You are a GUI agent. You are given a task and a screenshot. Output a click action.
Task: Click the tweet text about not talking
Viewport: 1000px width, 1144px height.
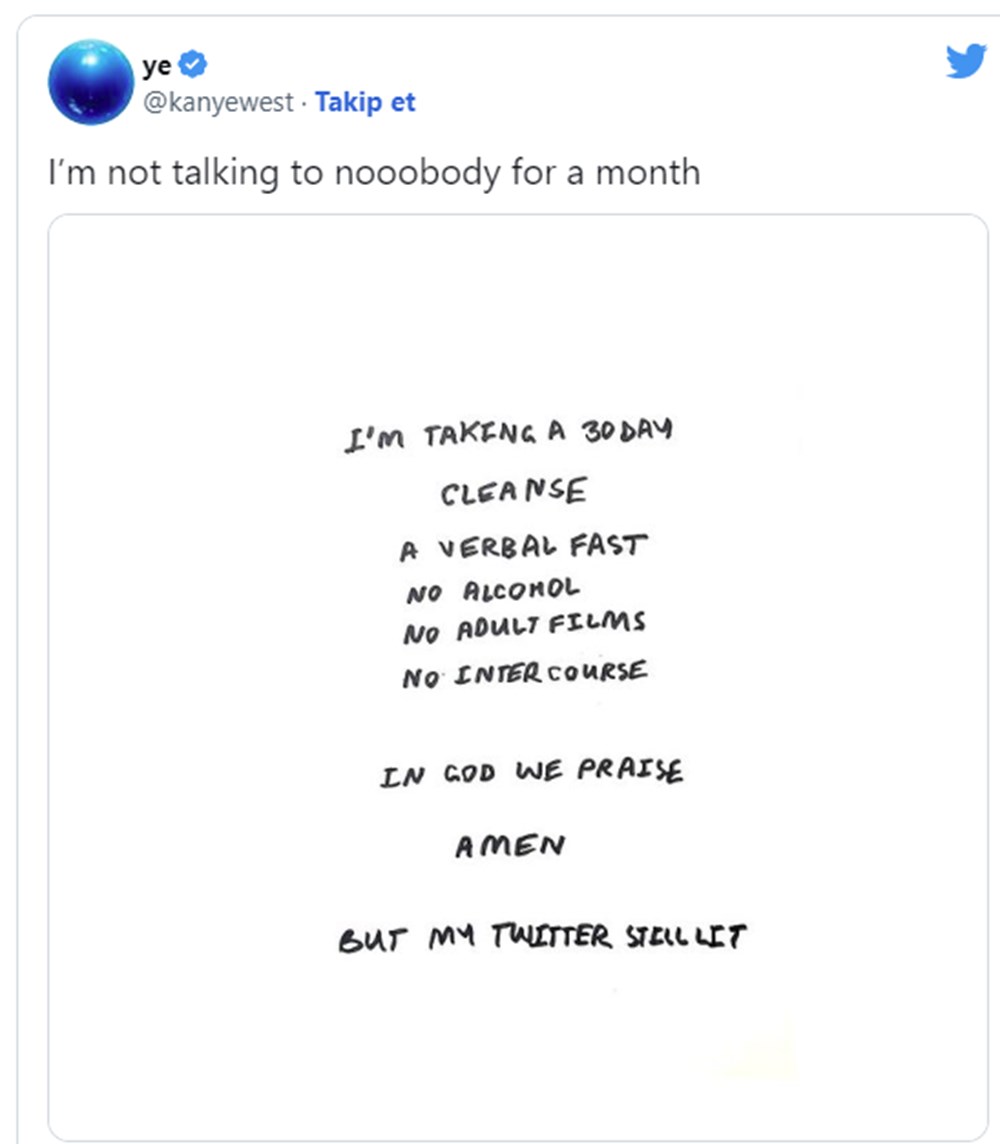(374, 172)
